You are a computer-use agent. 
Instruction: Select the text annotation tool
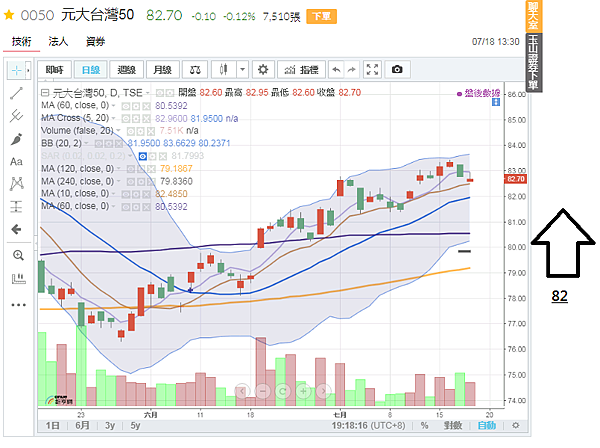[x=16, y=161]
